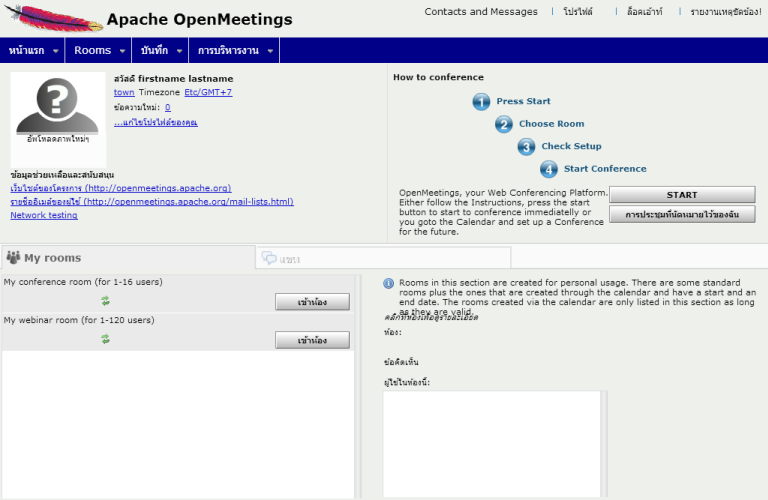Click the My rooms people icon
This screenshot has height=500, width=768.
pyautogui.click(x=13, y=257)
